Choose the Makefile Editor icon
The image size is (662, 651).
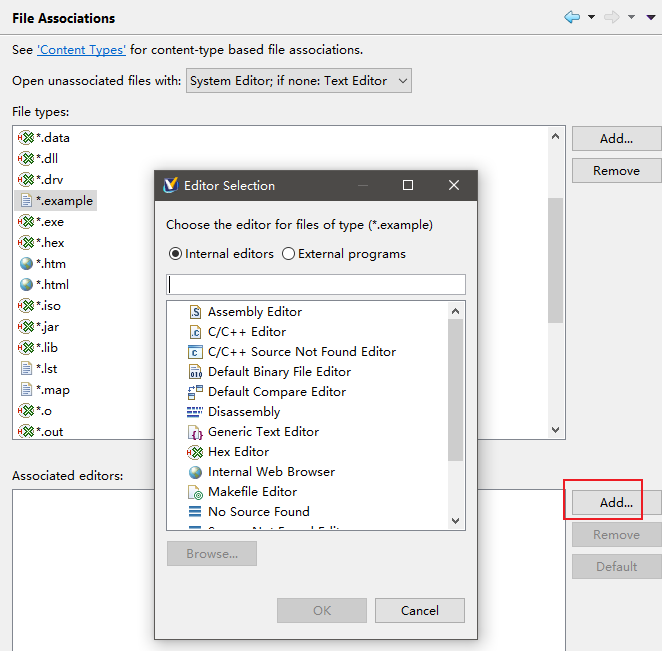[195, 492]
